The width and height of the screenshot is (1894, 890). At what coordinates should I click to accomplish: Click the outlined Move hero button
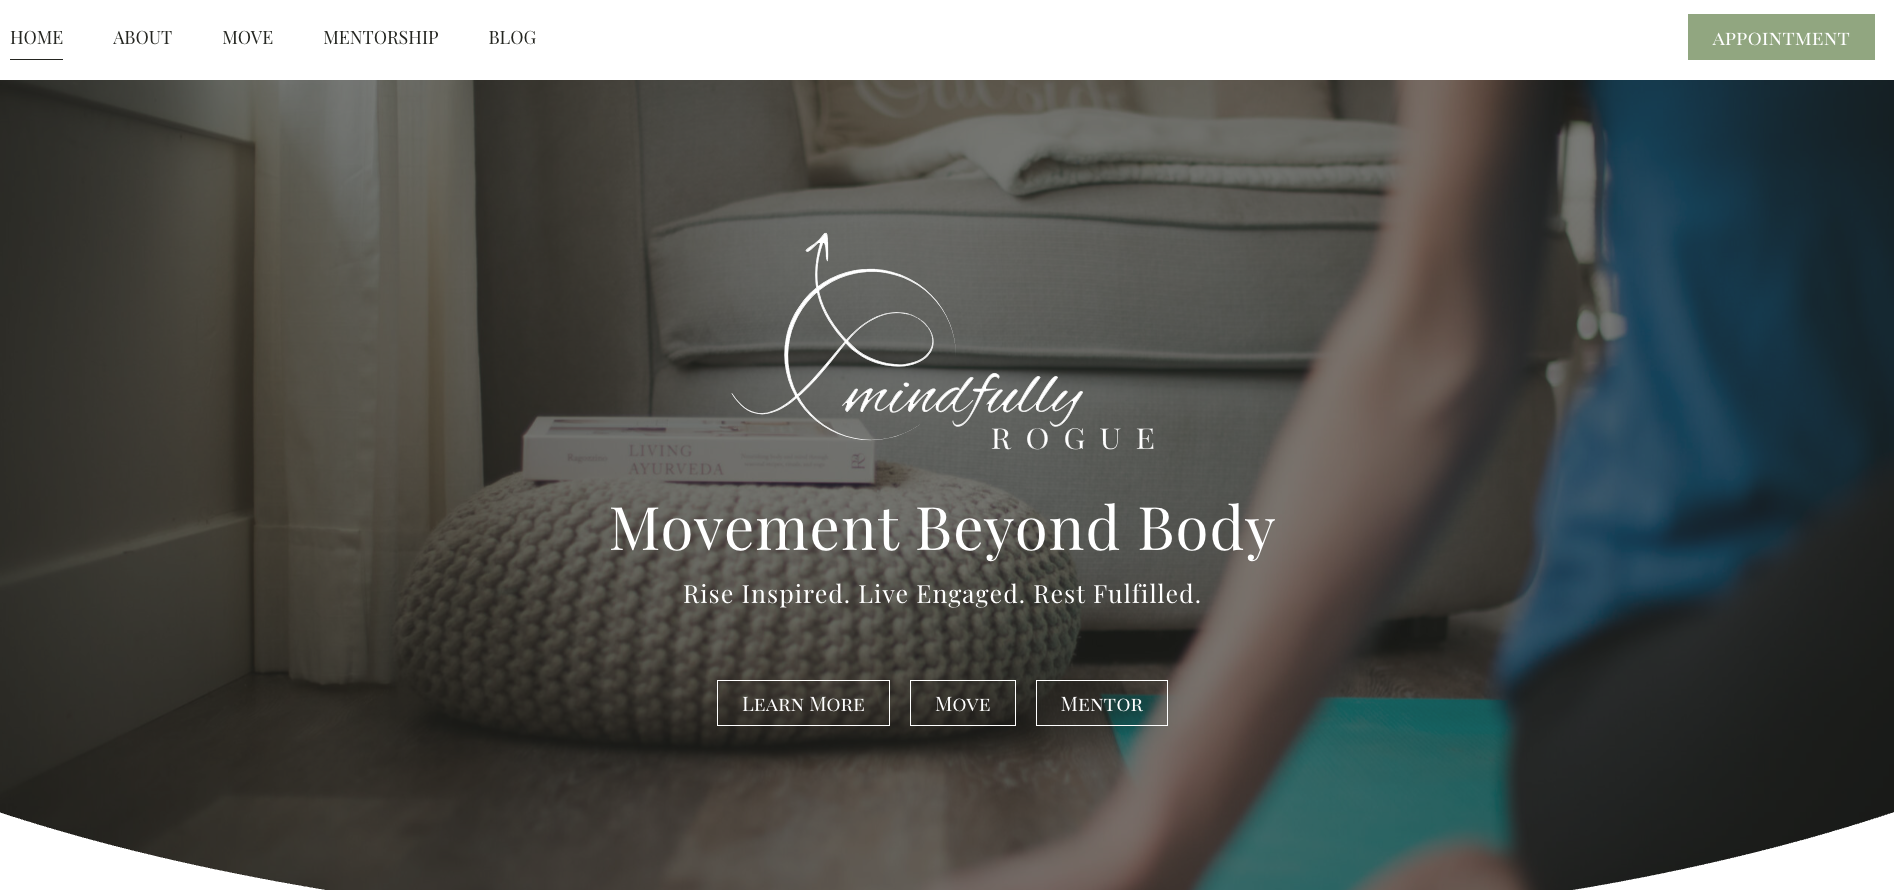(962, 703)
